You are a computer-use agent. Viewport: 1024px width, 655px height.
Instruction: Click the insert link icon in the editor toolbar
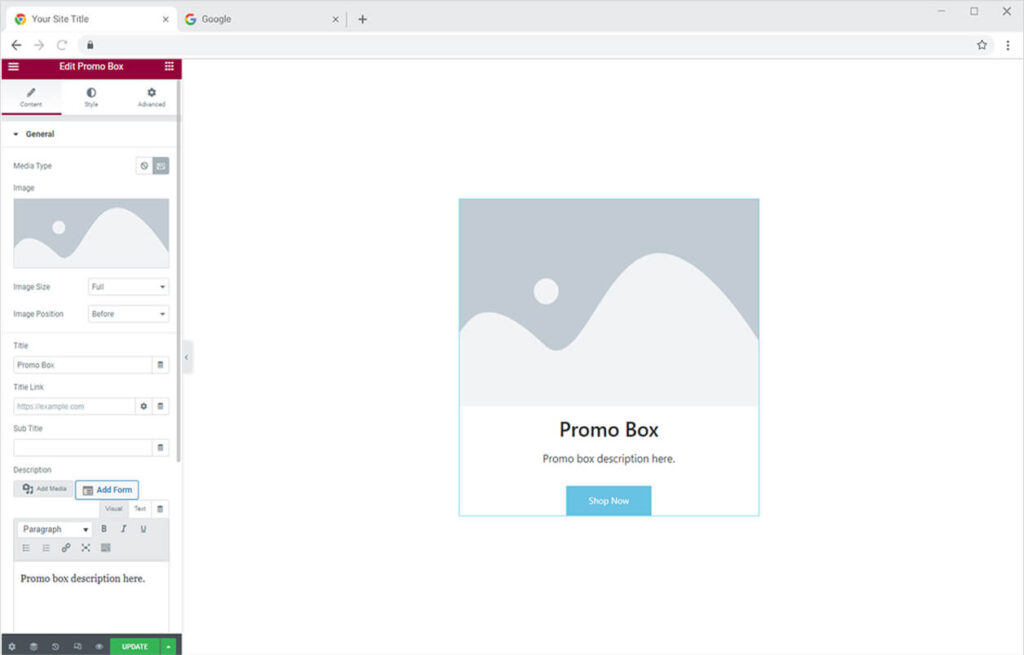[66, 548]
